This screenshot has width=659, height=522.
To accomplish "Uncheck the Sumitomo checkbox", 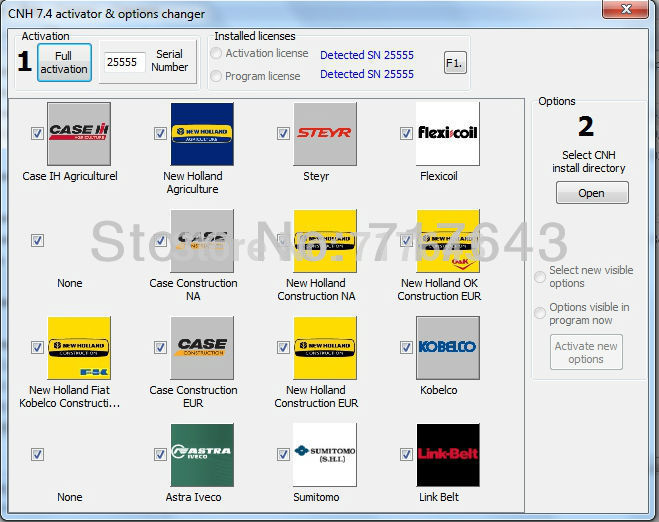I will click(283, 454).
